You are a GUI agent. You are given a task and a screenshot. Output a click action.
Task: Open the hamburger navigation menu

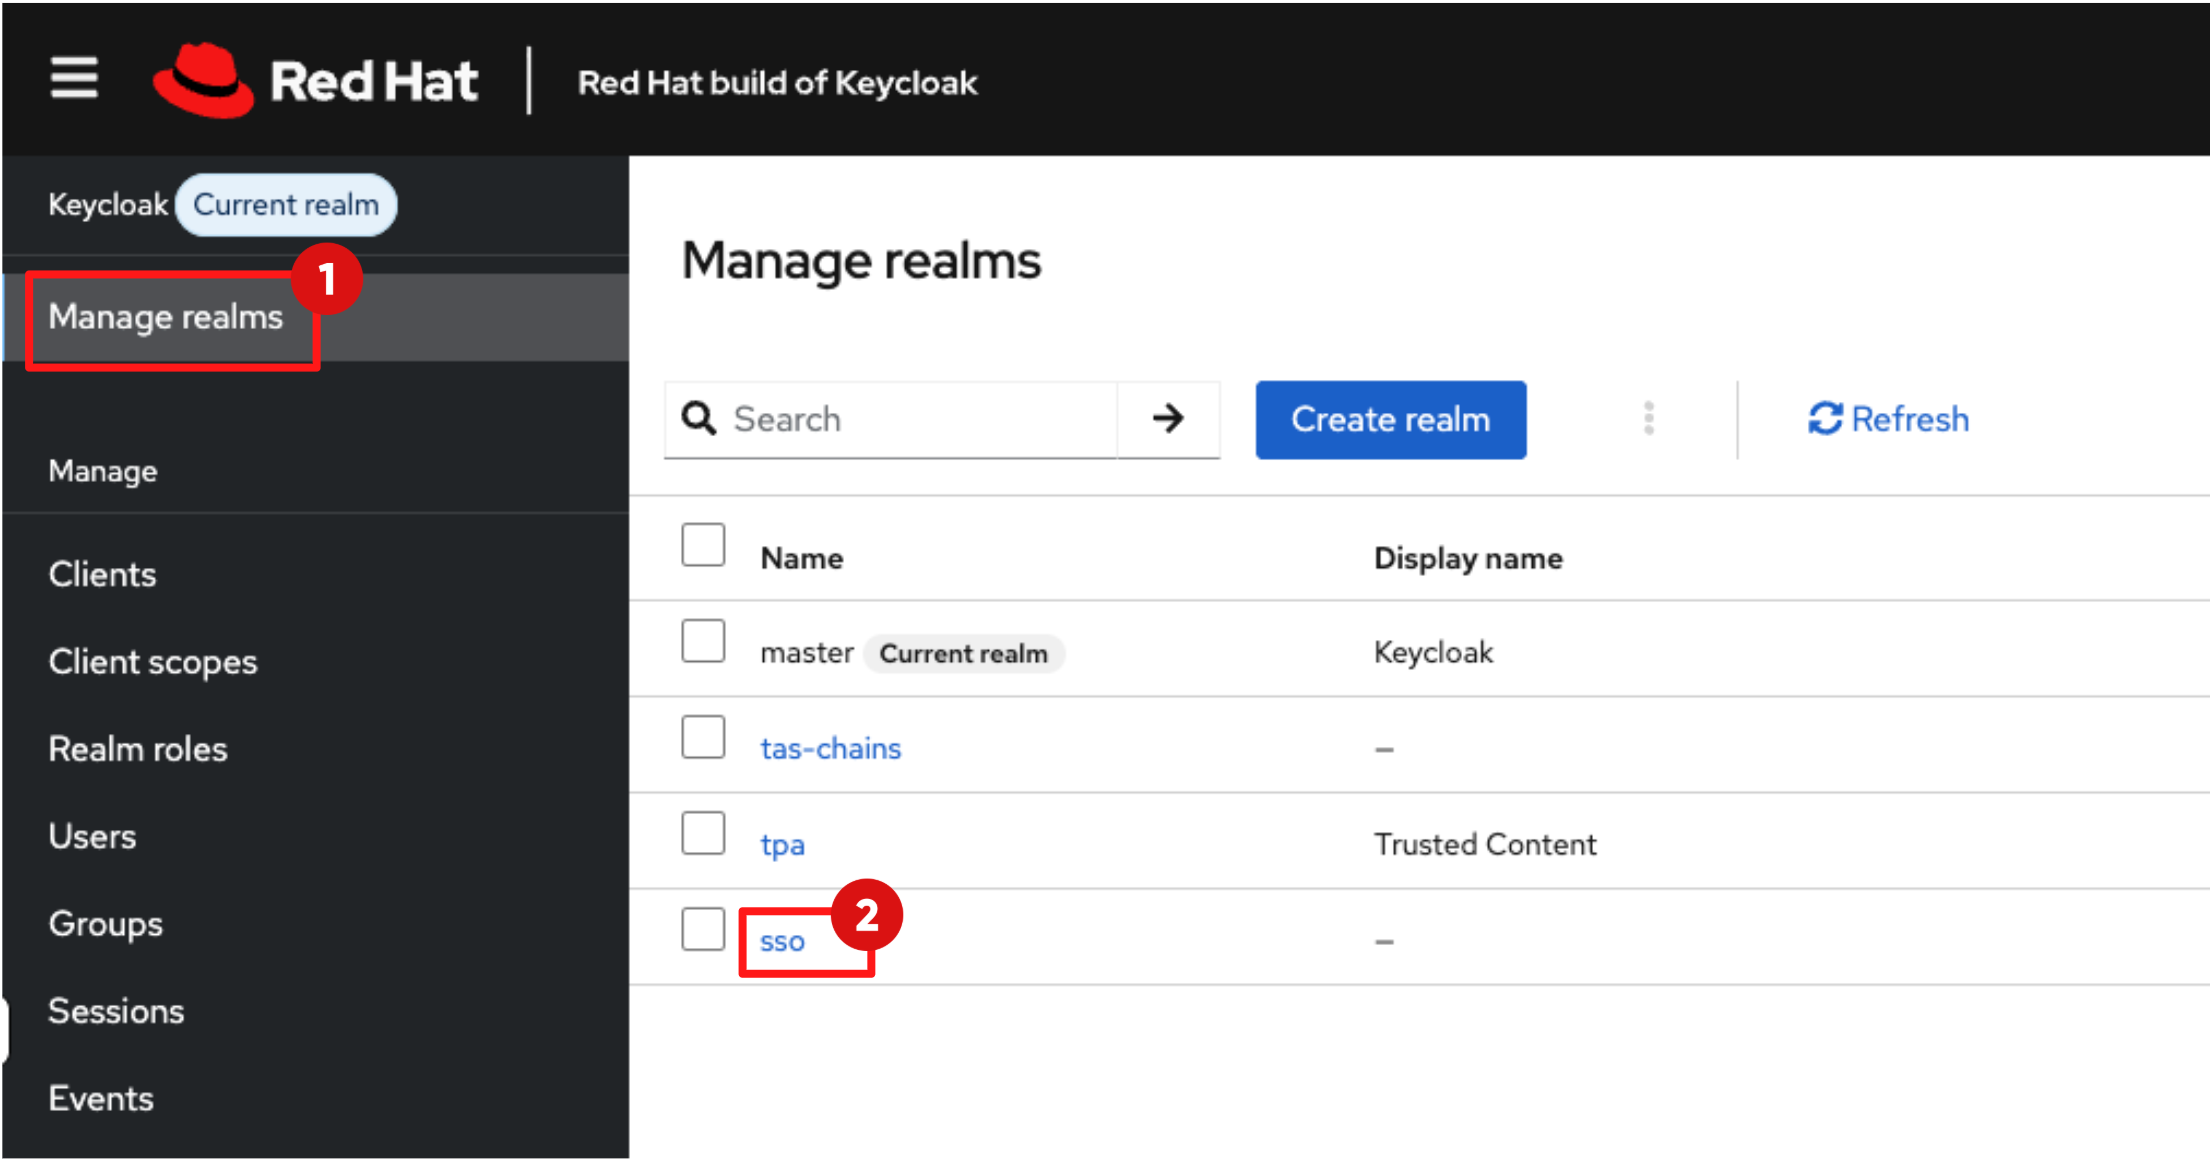pyautogui.click(x=74, y=78)
